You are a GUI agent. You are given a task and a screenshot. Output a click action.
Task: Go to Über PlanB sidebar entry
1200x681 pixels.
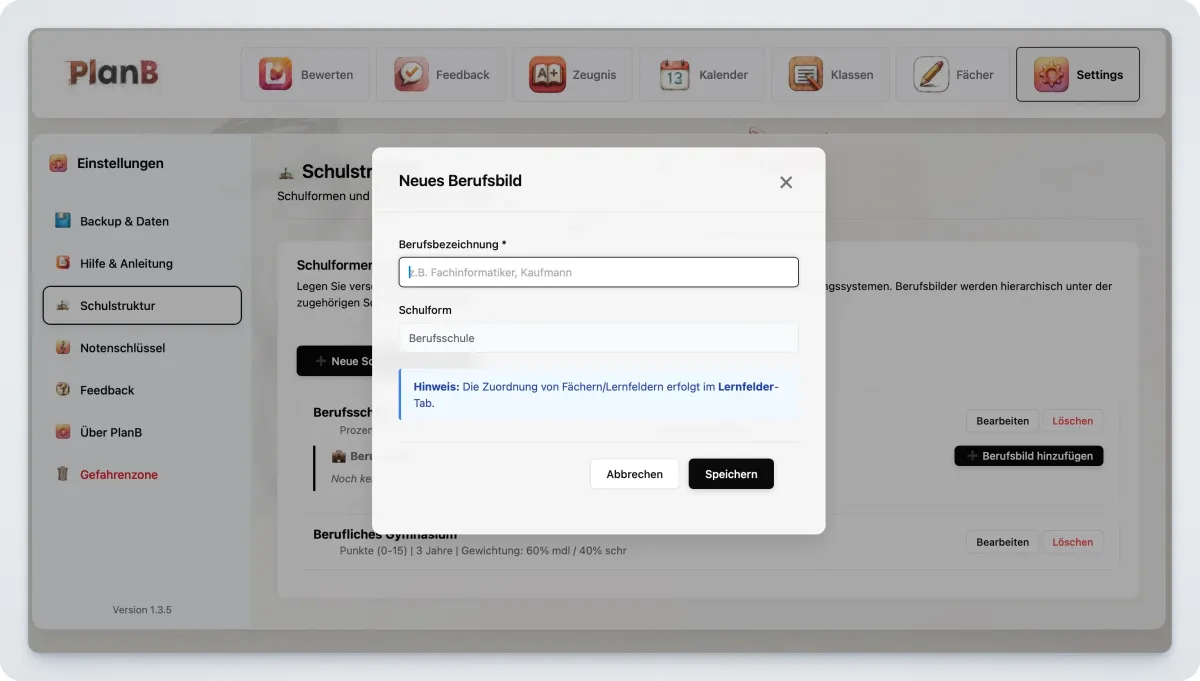point(111,433)
